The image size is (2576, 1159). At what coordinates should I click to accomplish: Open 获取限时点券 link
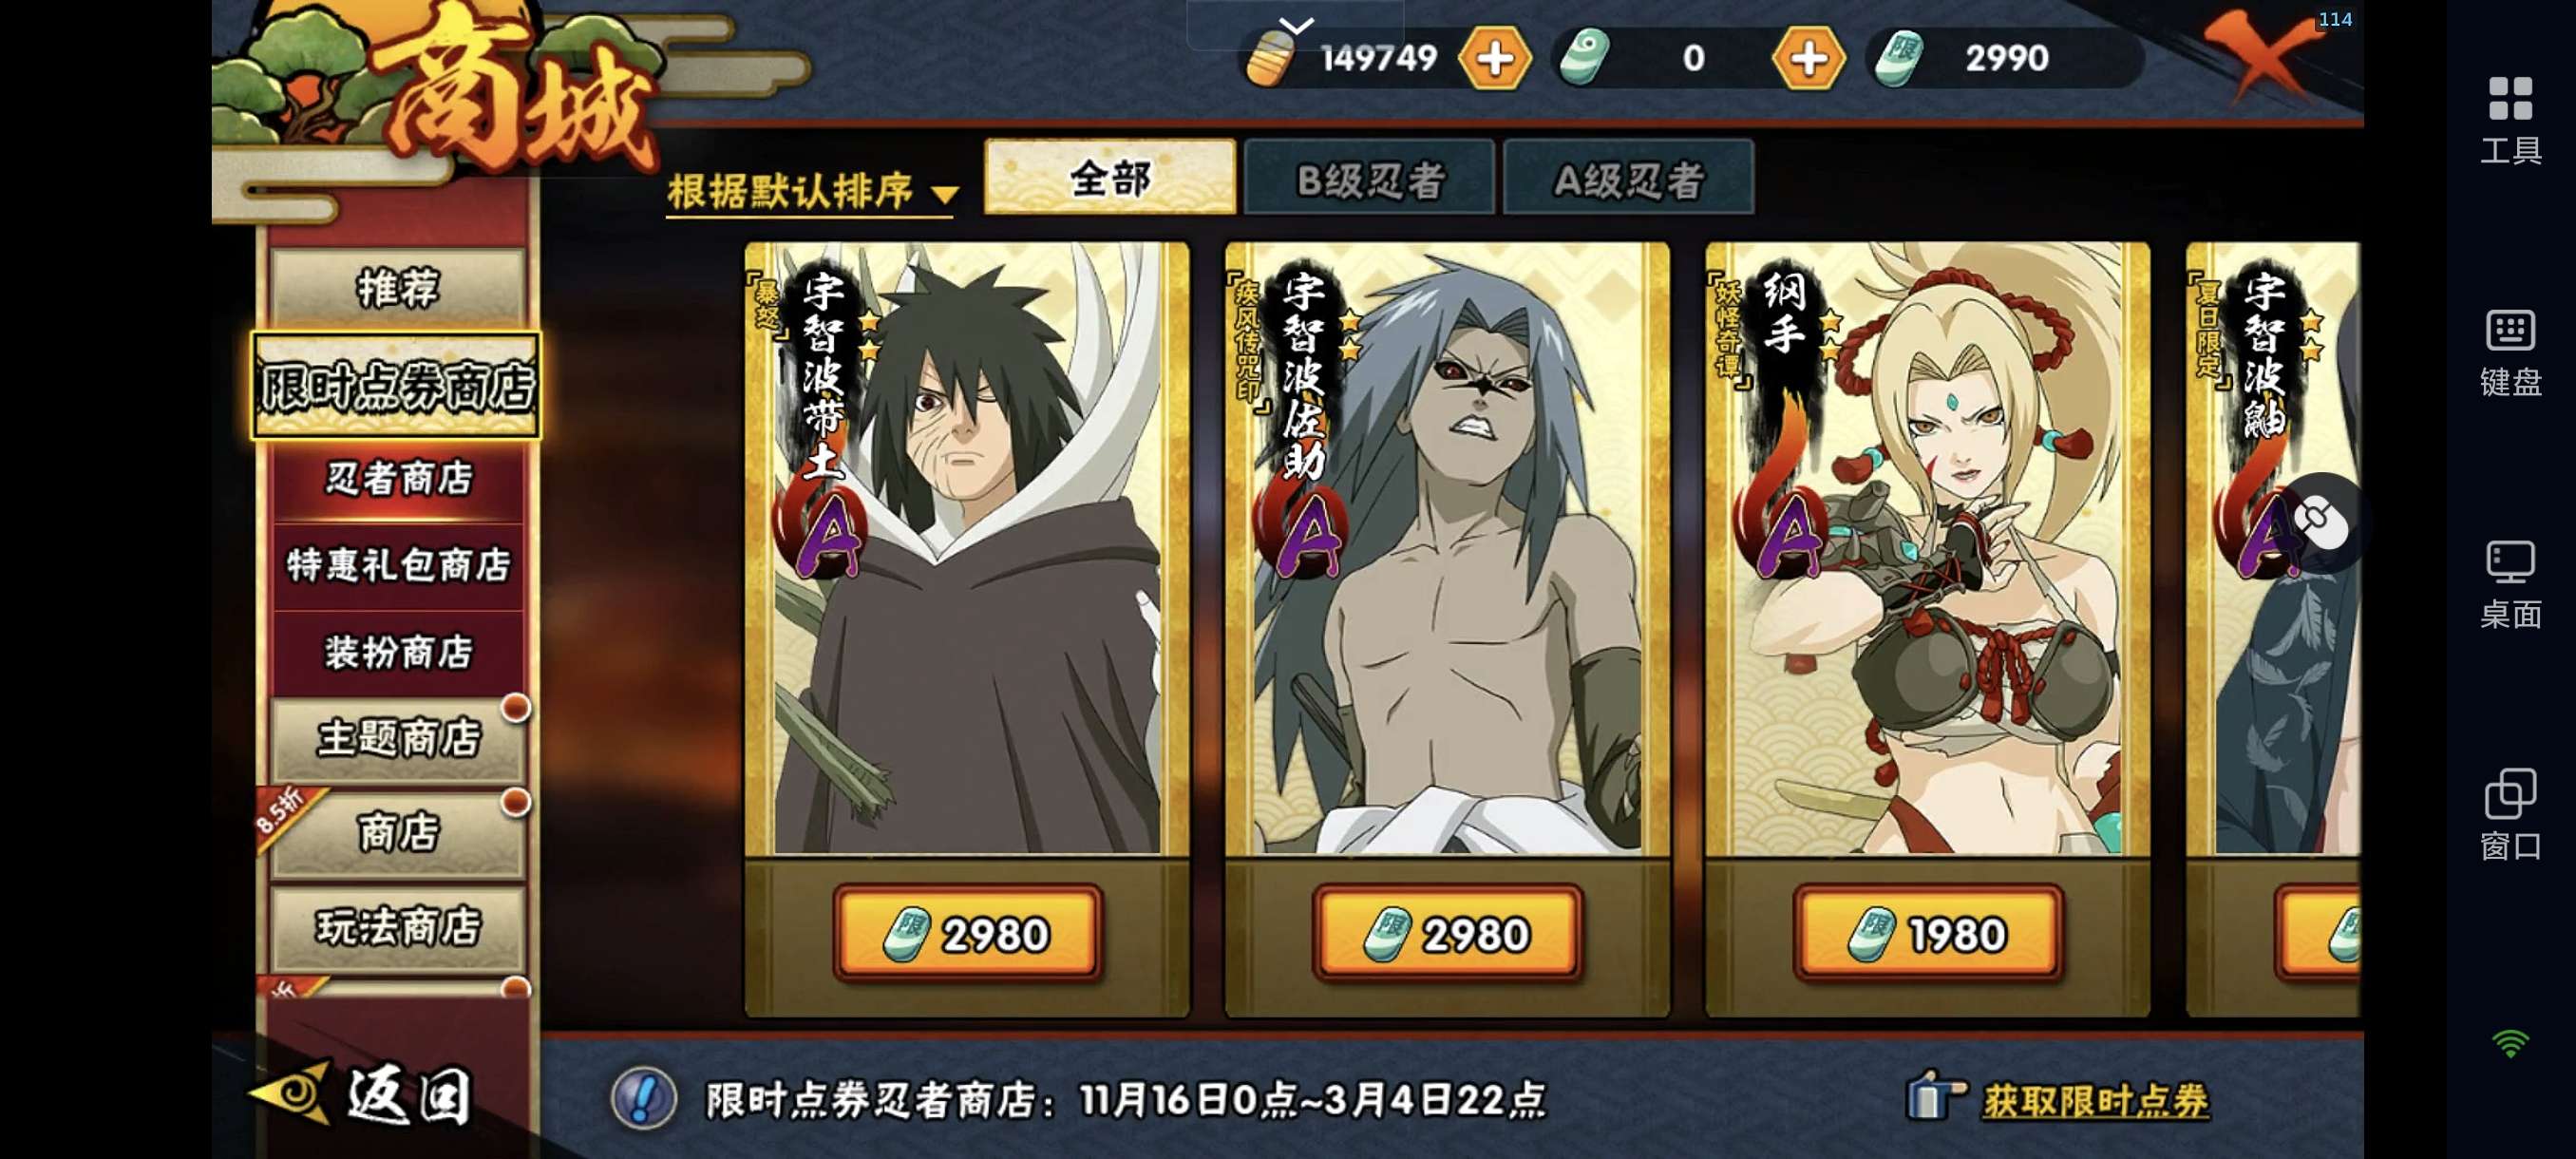coord(2094,1100)
